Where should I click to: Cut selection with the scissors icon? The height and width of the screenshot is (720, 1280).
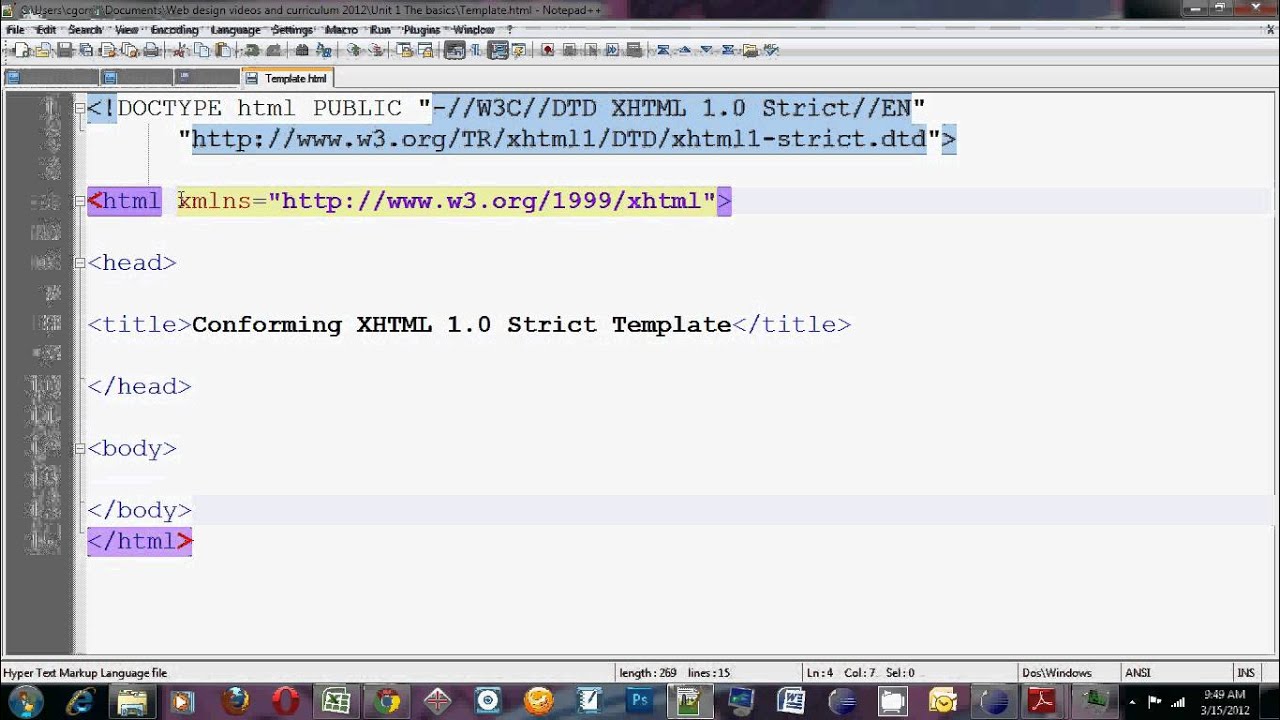[x=180, y=50]
